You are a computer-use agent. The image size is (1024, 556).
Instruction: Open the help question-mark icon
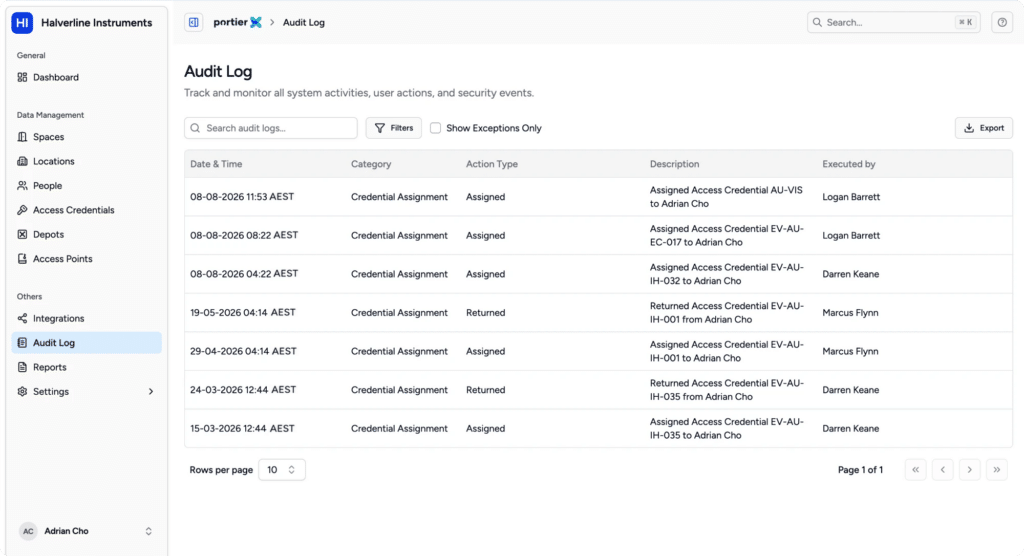point(1002,22)
